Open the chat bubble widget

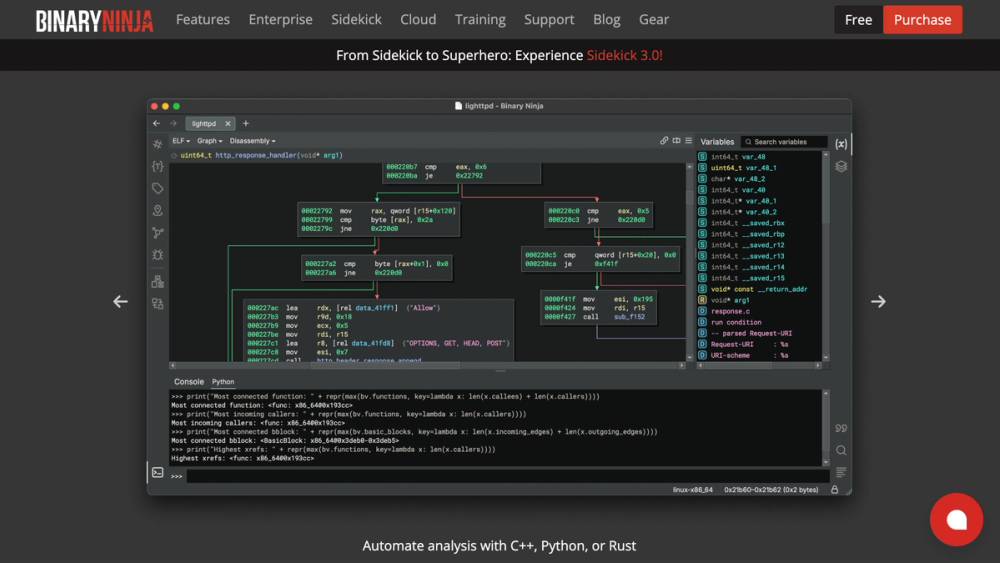pos(956,519)
